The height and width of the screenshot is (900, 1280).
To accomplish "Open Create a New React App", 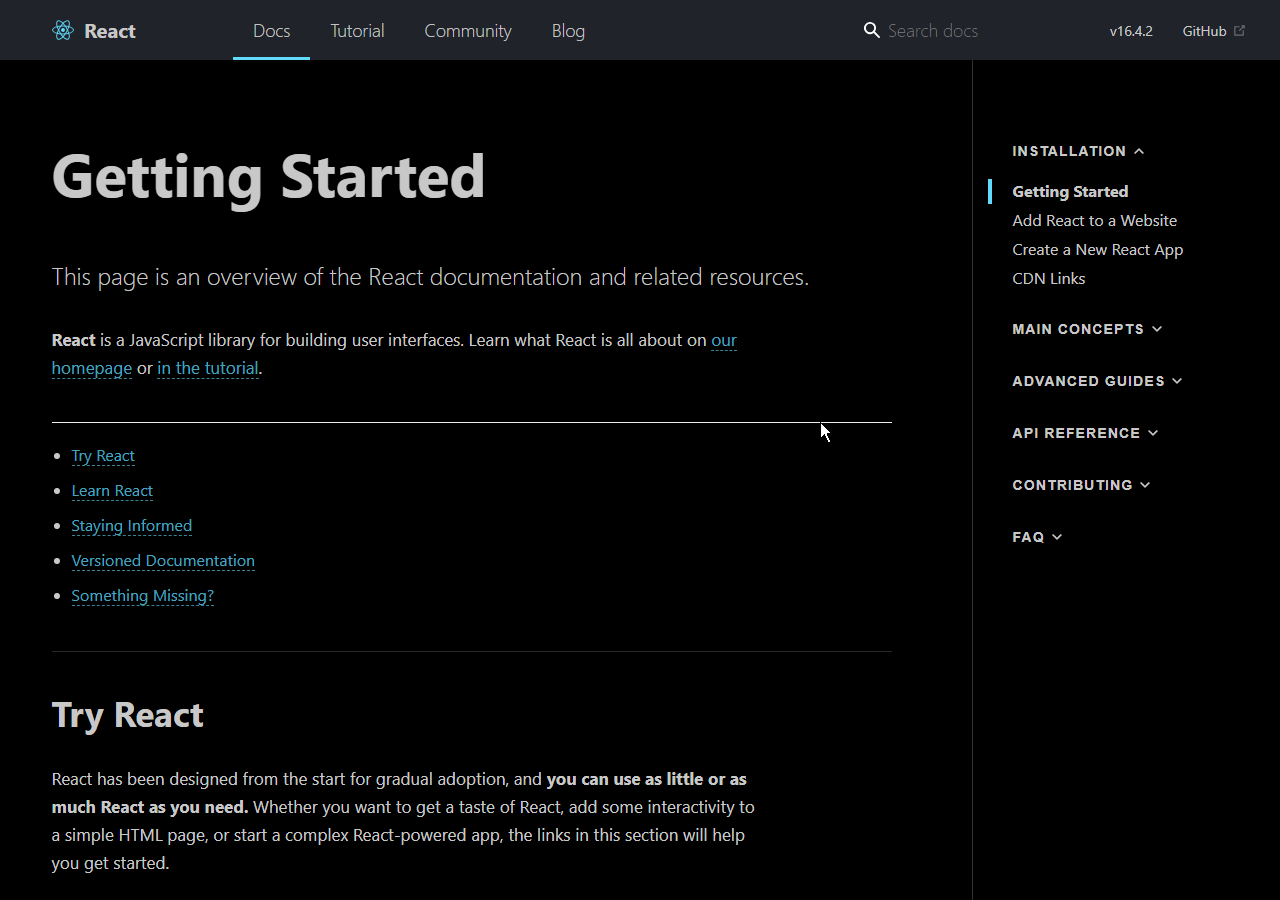I will point(1097,249).
